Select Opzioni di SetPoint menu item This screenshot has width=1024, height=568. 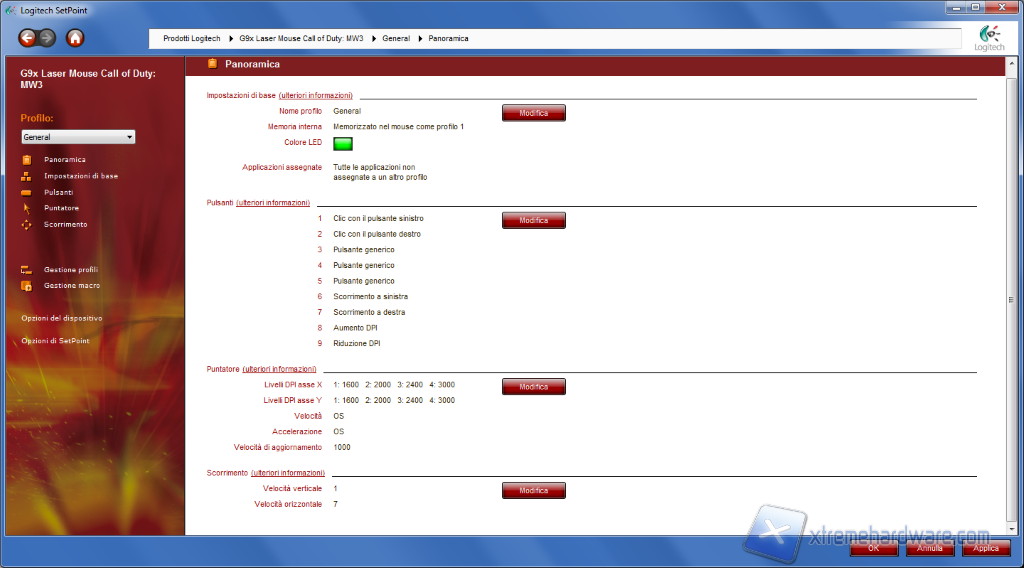pyautogui.click(x=55, y=341)
